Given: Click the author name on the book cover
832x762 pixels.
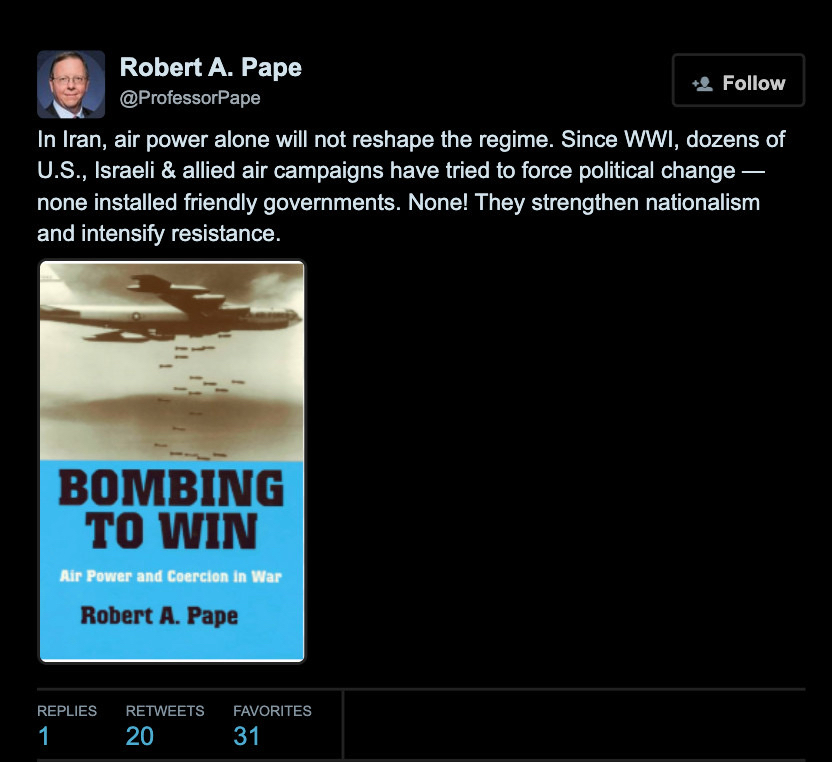Looking at the screenshot, I should (160, 614).
